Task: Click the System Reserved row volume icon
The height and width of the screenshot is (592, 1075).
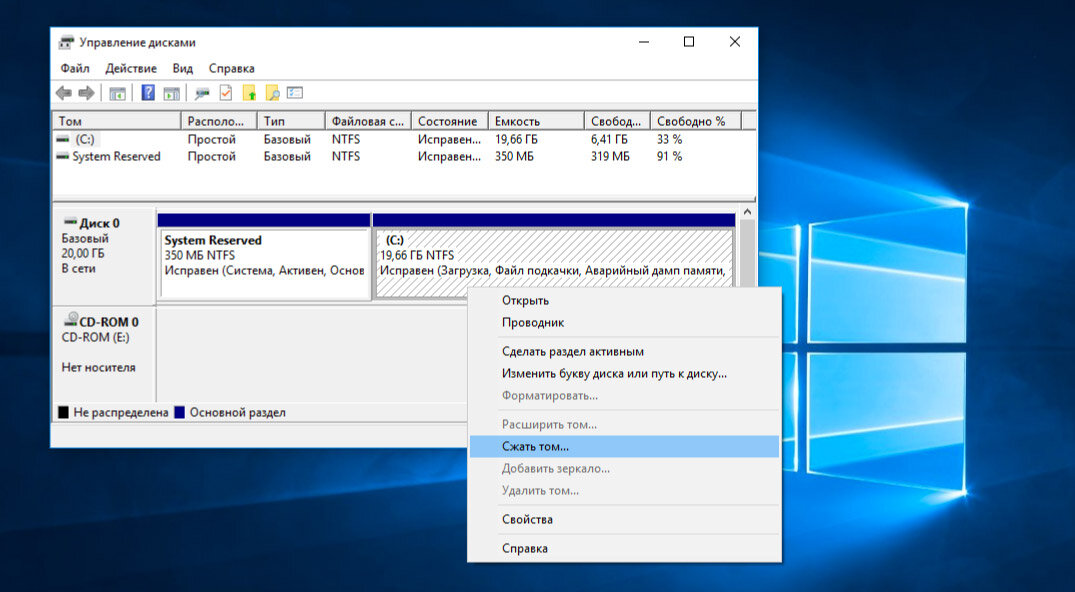Action: click(63, 156)
